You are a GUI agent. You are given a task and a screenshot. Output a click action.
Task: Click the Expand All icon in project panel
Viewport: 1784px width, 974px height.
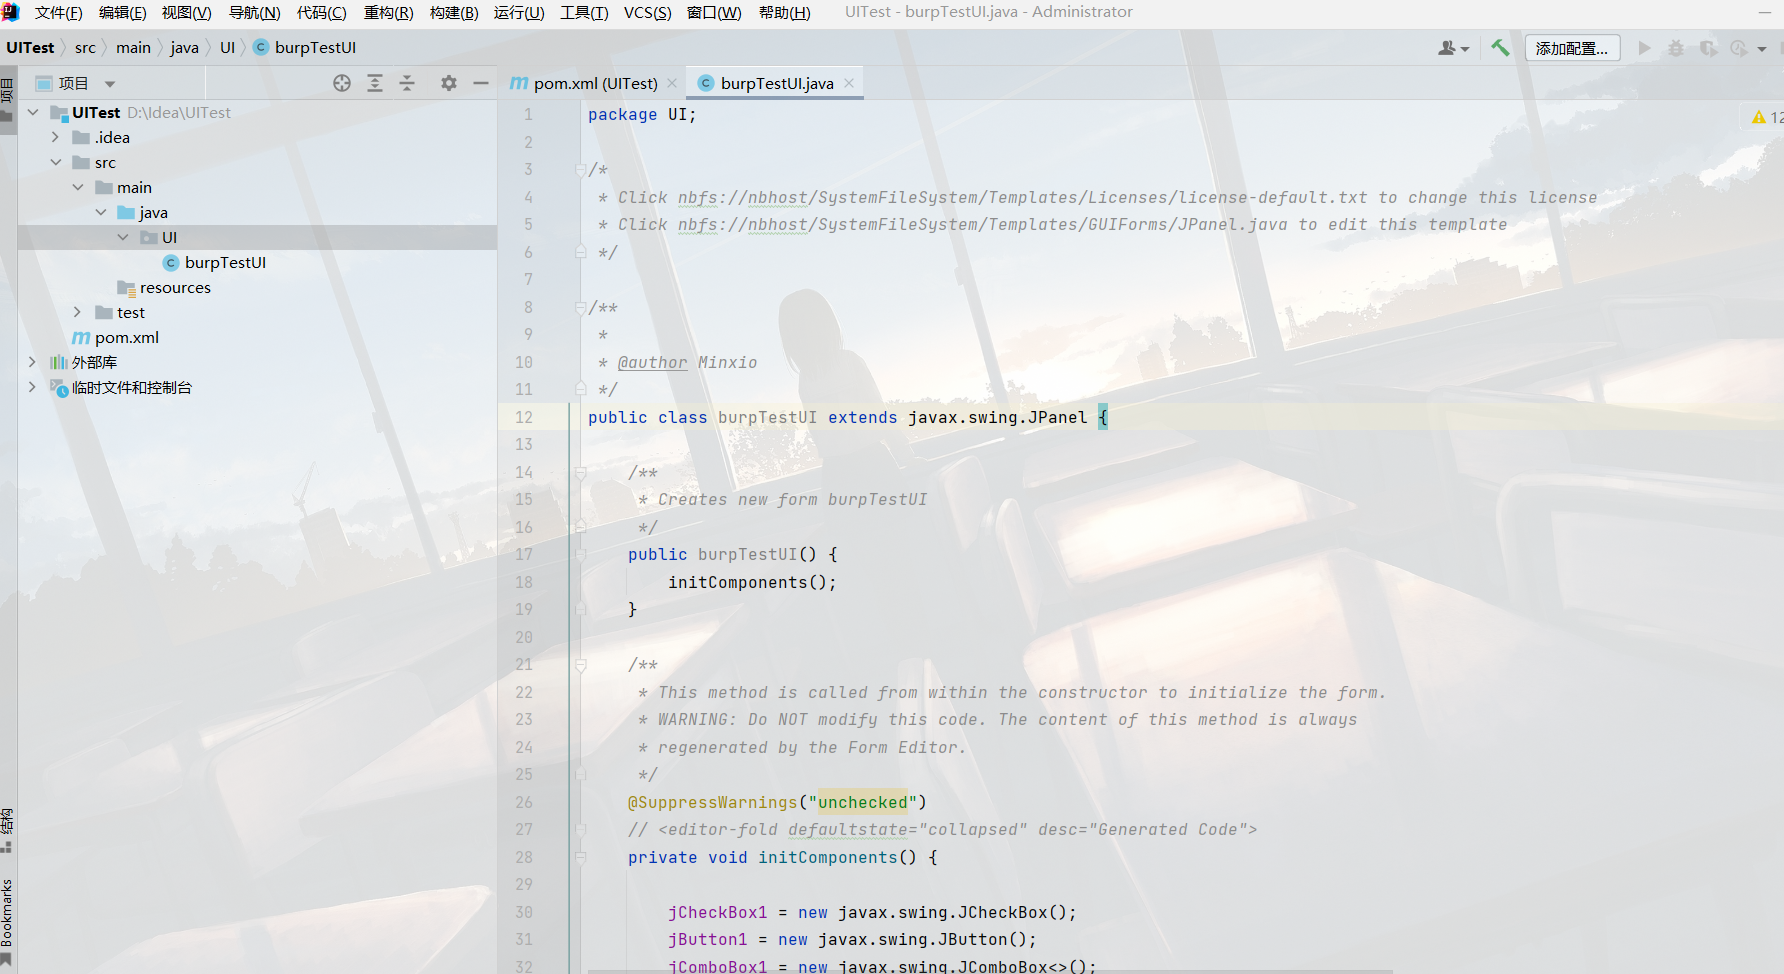[x=375, y=83]
